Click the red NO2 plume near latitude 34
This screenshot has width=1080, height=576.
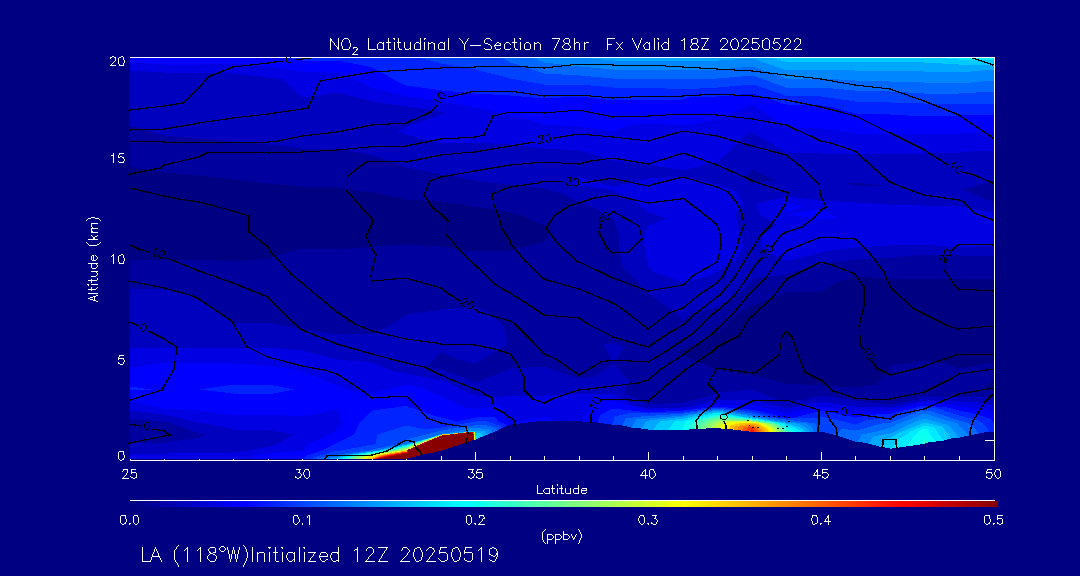click(x=441, y=442)
